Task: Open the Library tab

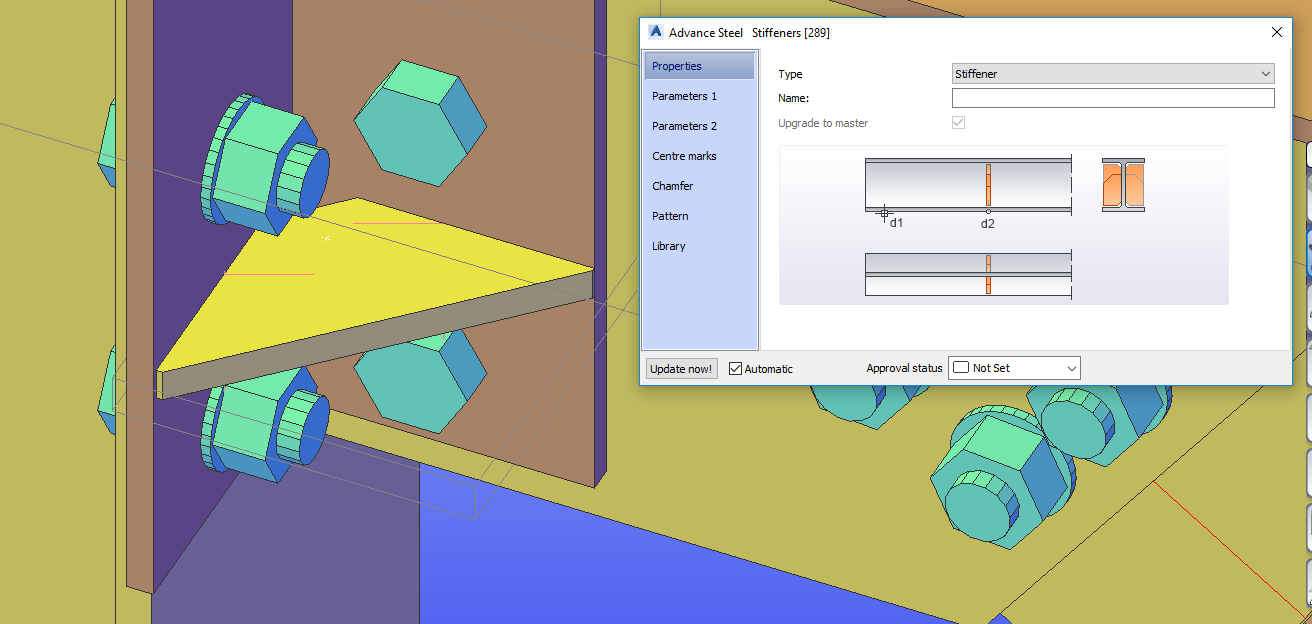Action: click(x=699, y=246)
